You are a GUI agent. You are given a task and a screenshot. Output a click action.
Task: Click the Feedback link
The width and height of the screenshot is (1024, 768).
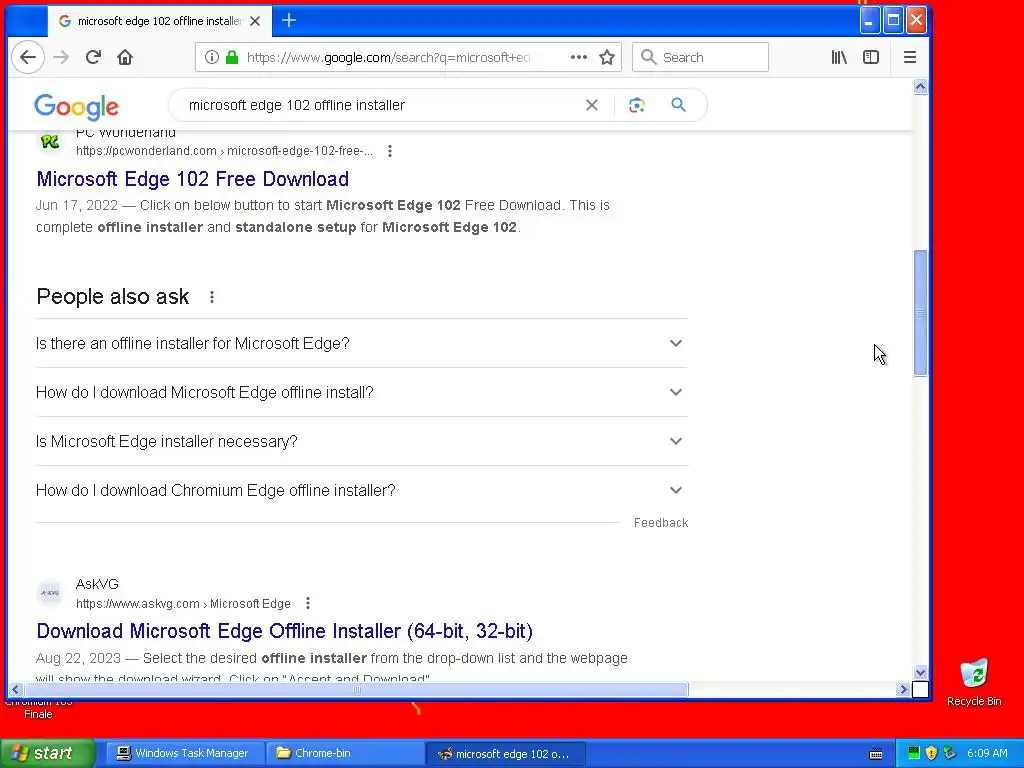tap(661, 523)
